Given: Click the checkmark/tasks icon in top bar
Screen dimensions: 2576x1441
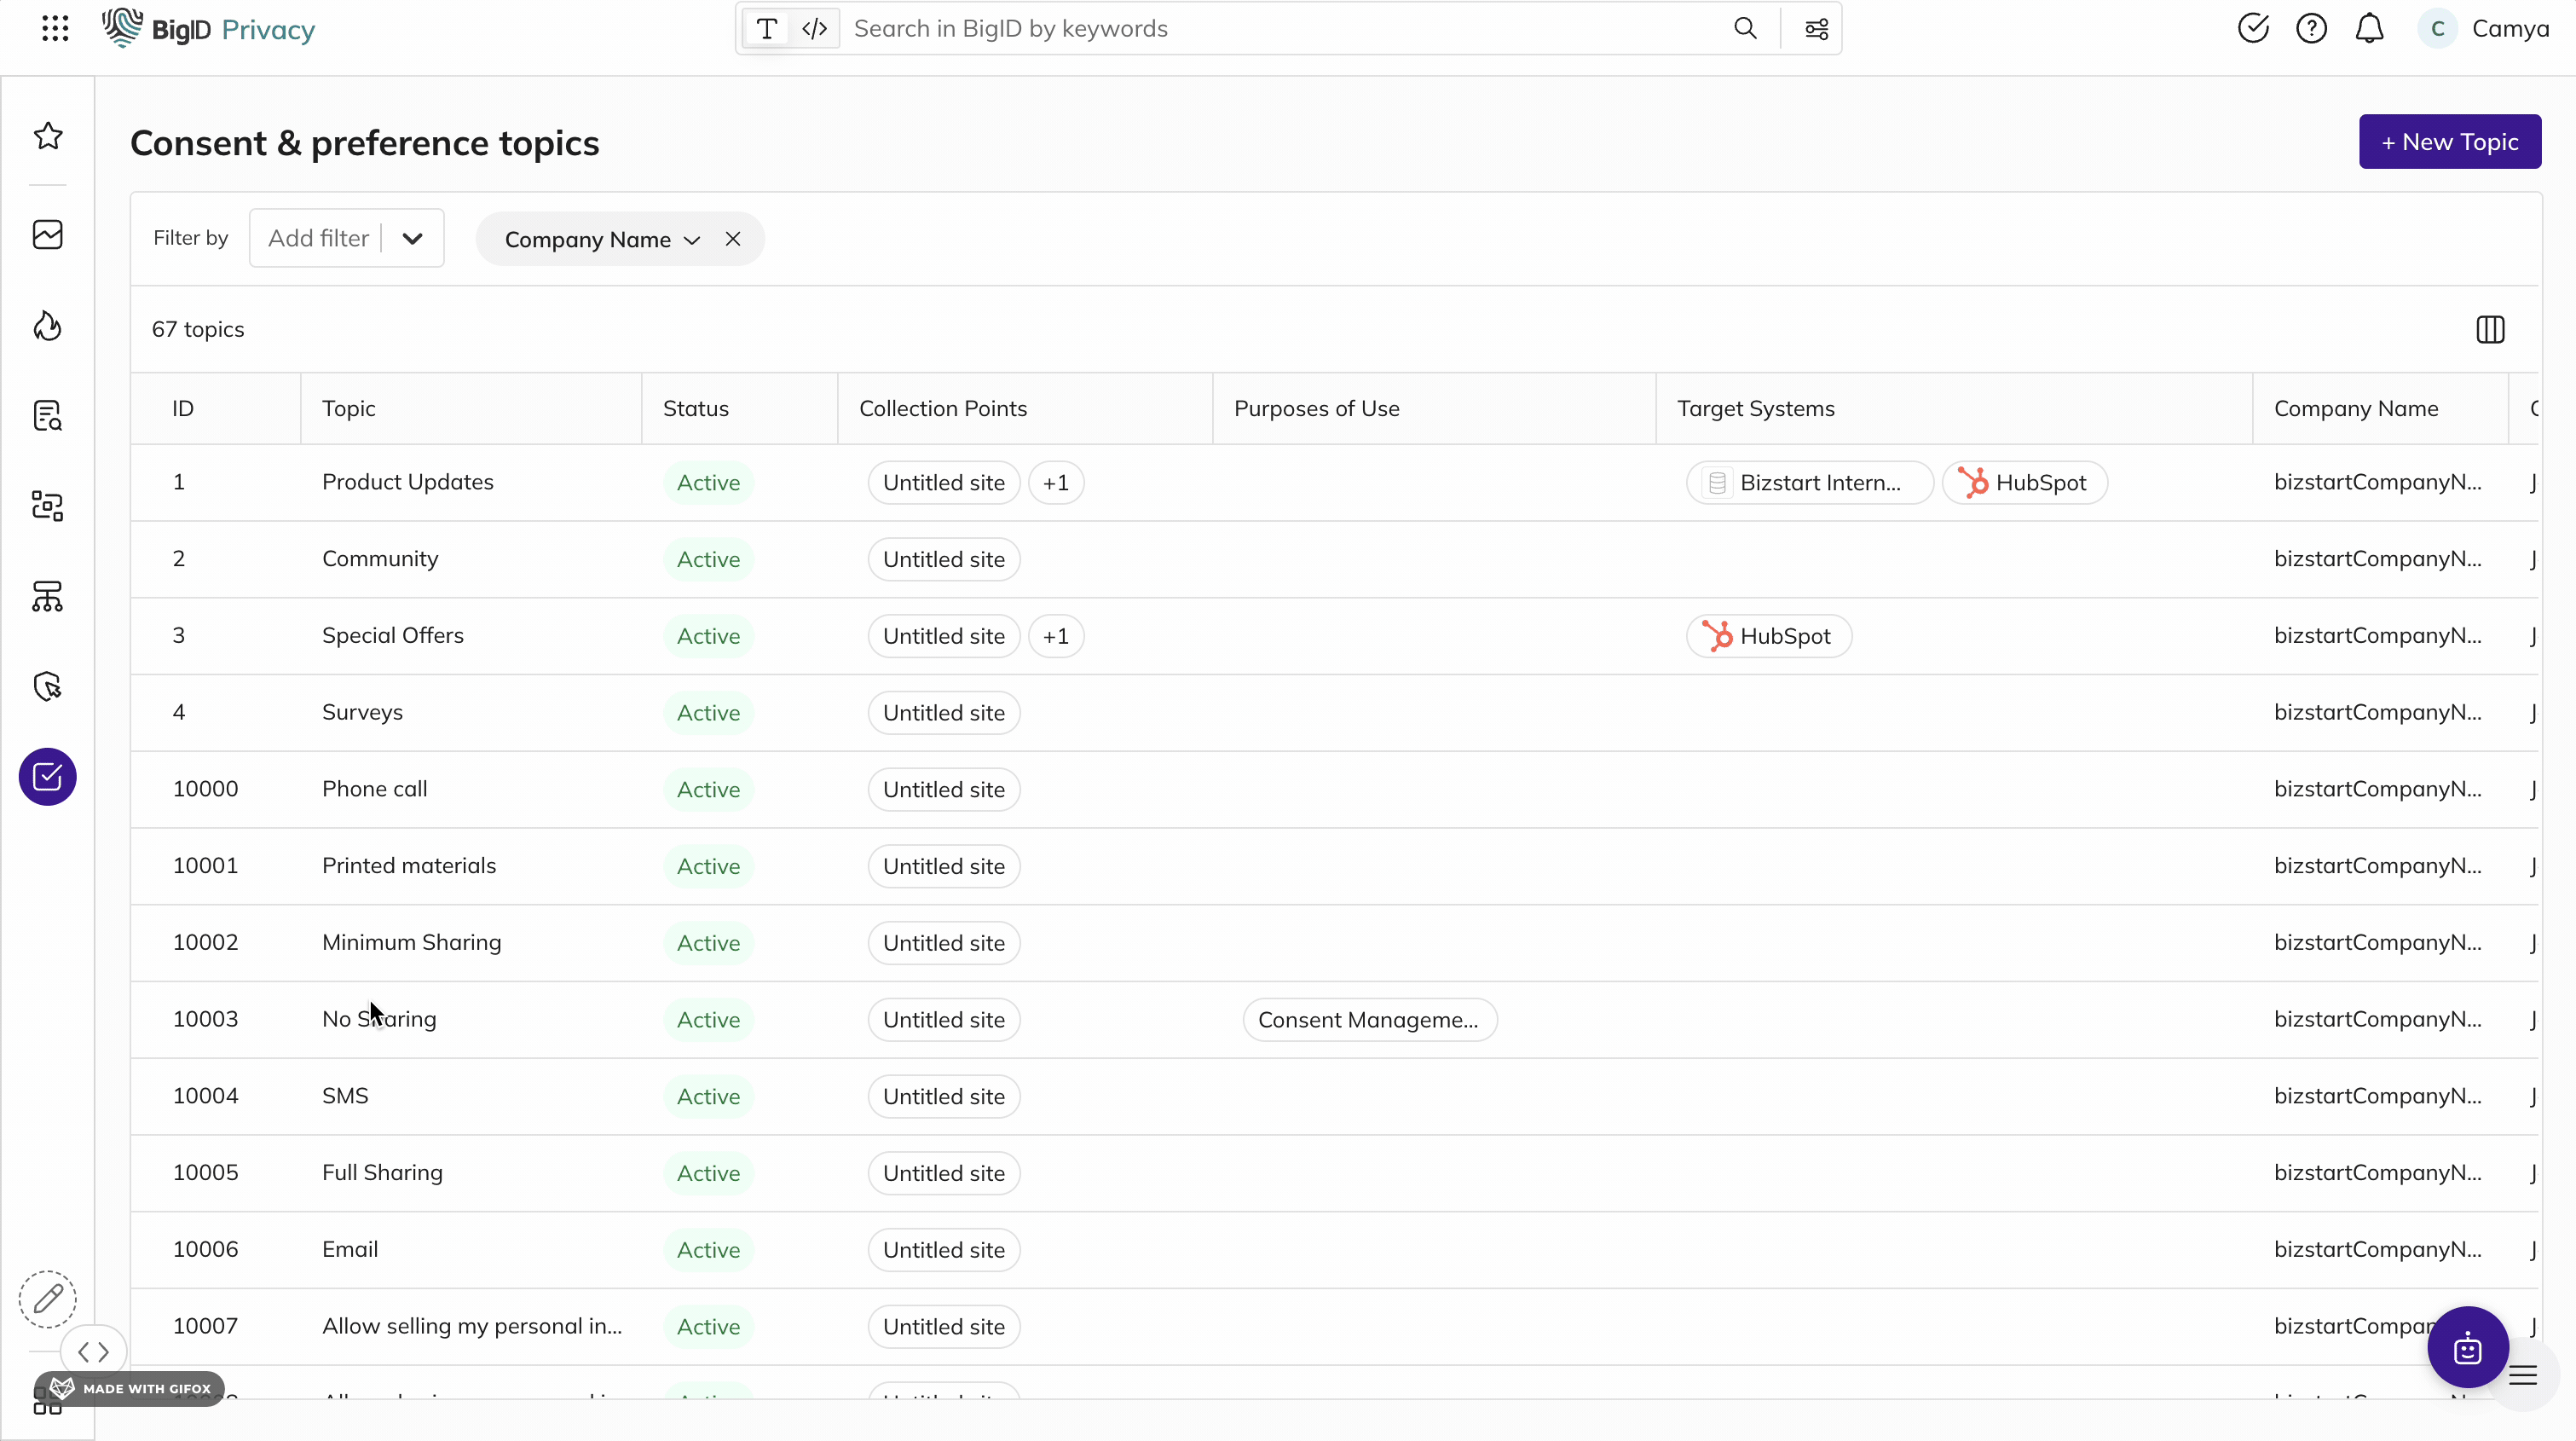Looking at the screenshot, I should 2254,28.
